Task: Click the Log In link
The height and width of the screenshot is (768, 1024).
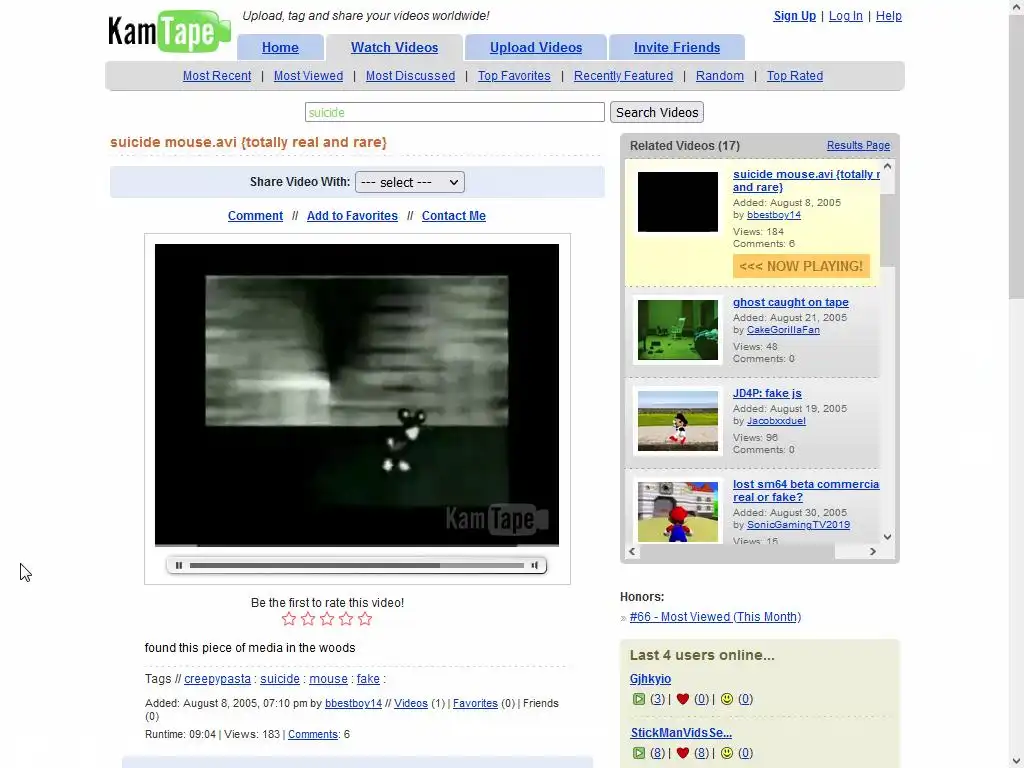Action: 846,16
